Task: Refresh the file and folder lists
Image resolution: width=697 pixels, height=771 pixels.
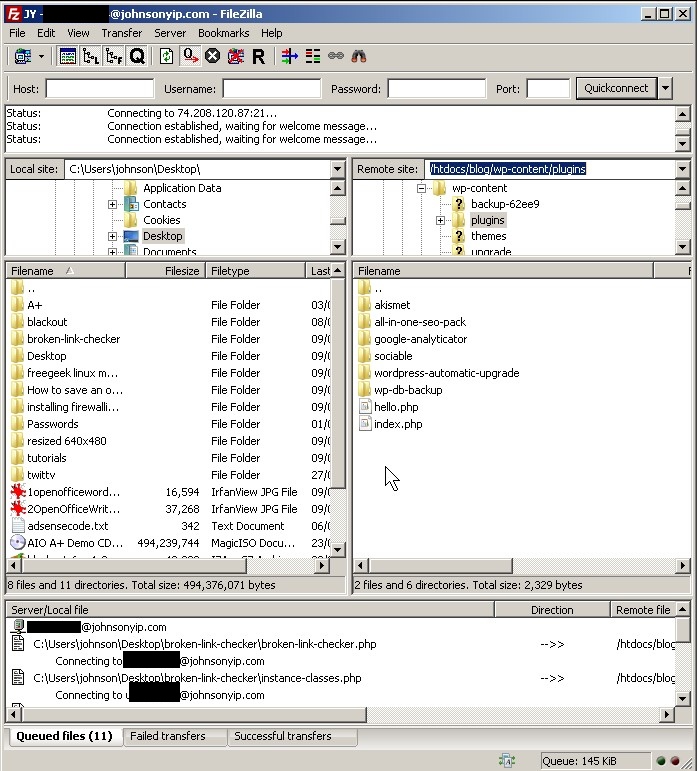Action: coord(167,57)
